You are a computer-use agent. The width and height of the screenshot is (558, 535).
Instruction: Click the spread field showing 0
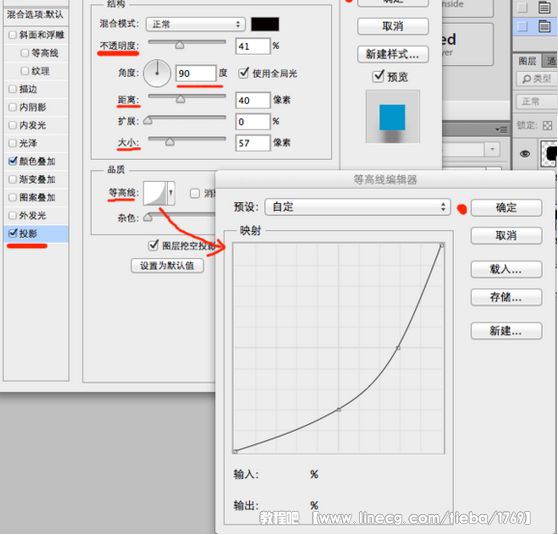252,122
